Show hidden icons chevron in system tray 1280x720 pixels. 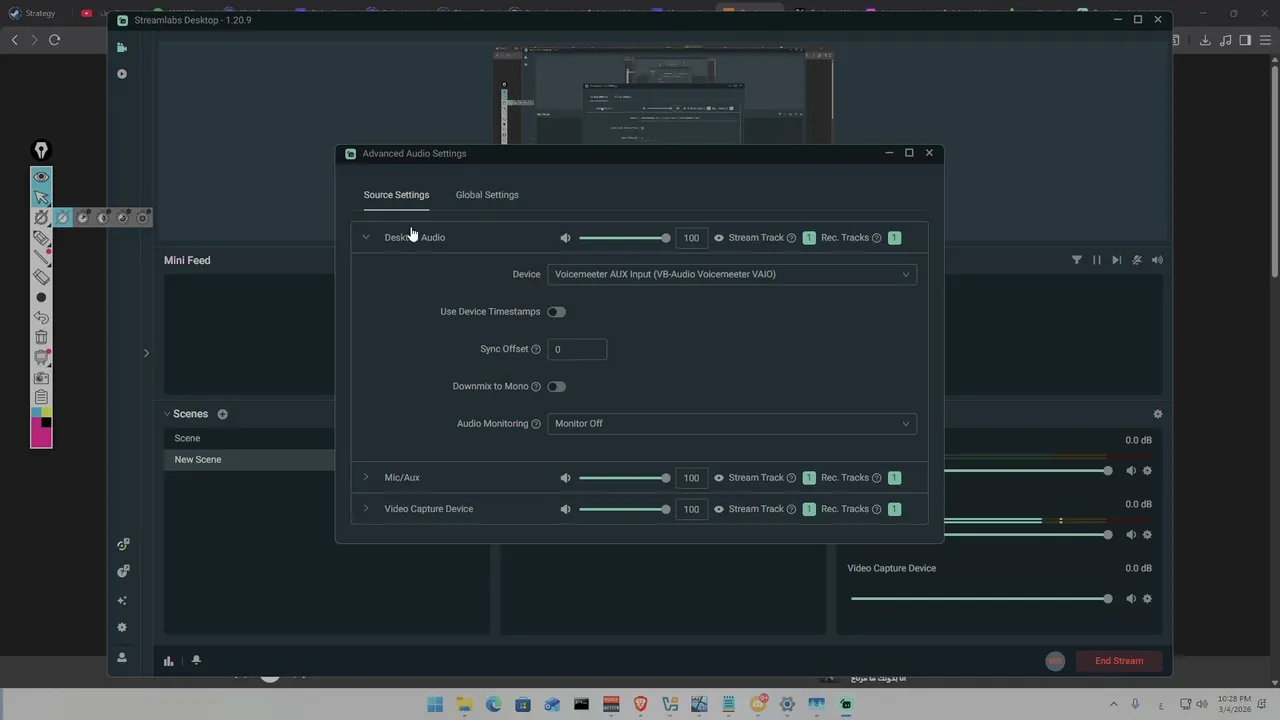(1114, 704)
